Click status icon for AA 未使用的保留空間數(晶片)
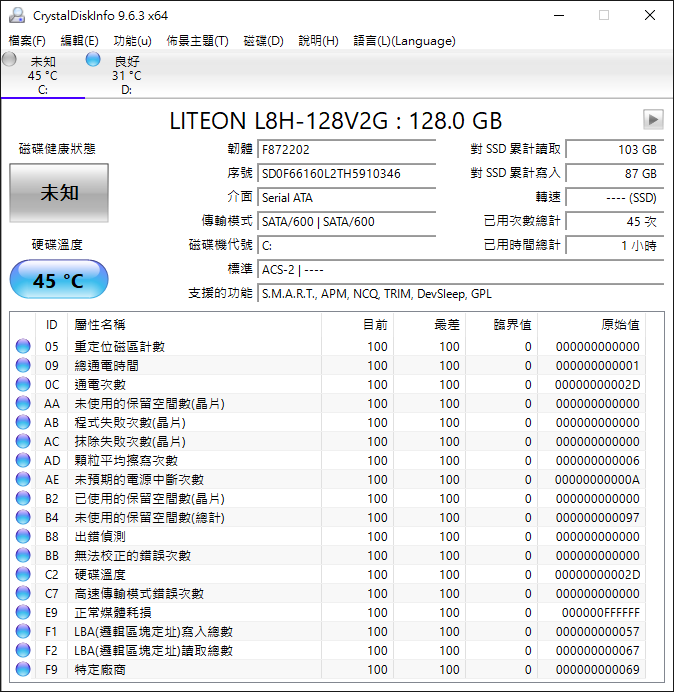Screen dimensions: 674x692 click(23, 403)
